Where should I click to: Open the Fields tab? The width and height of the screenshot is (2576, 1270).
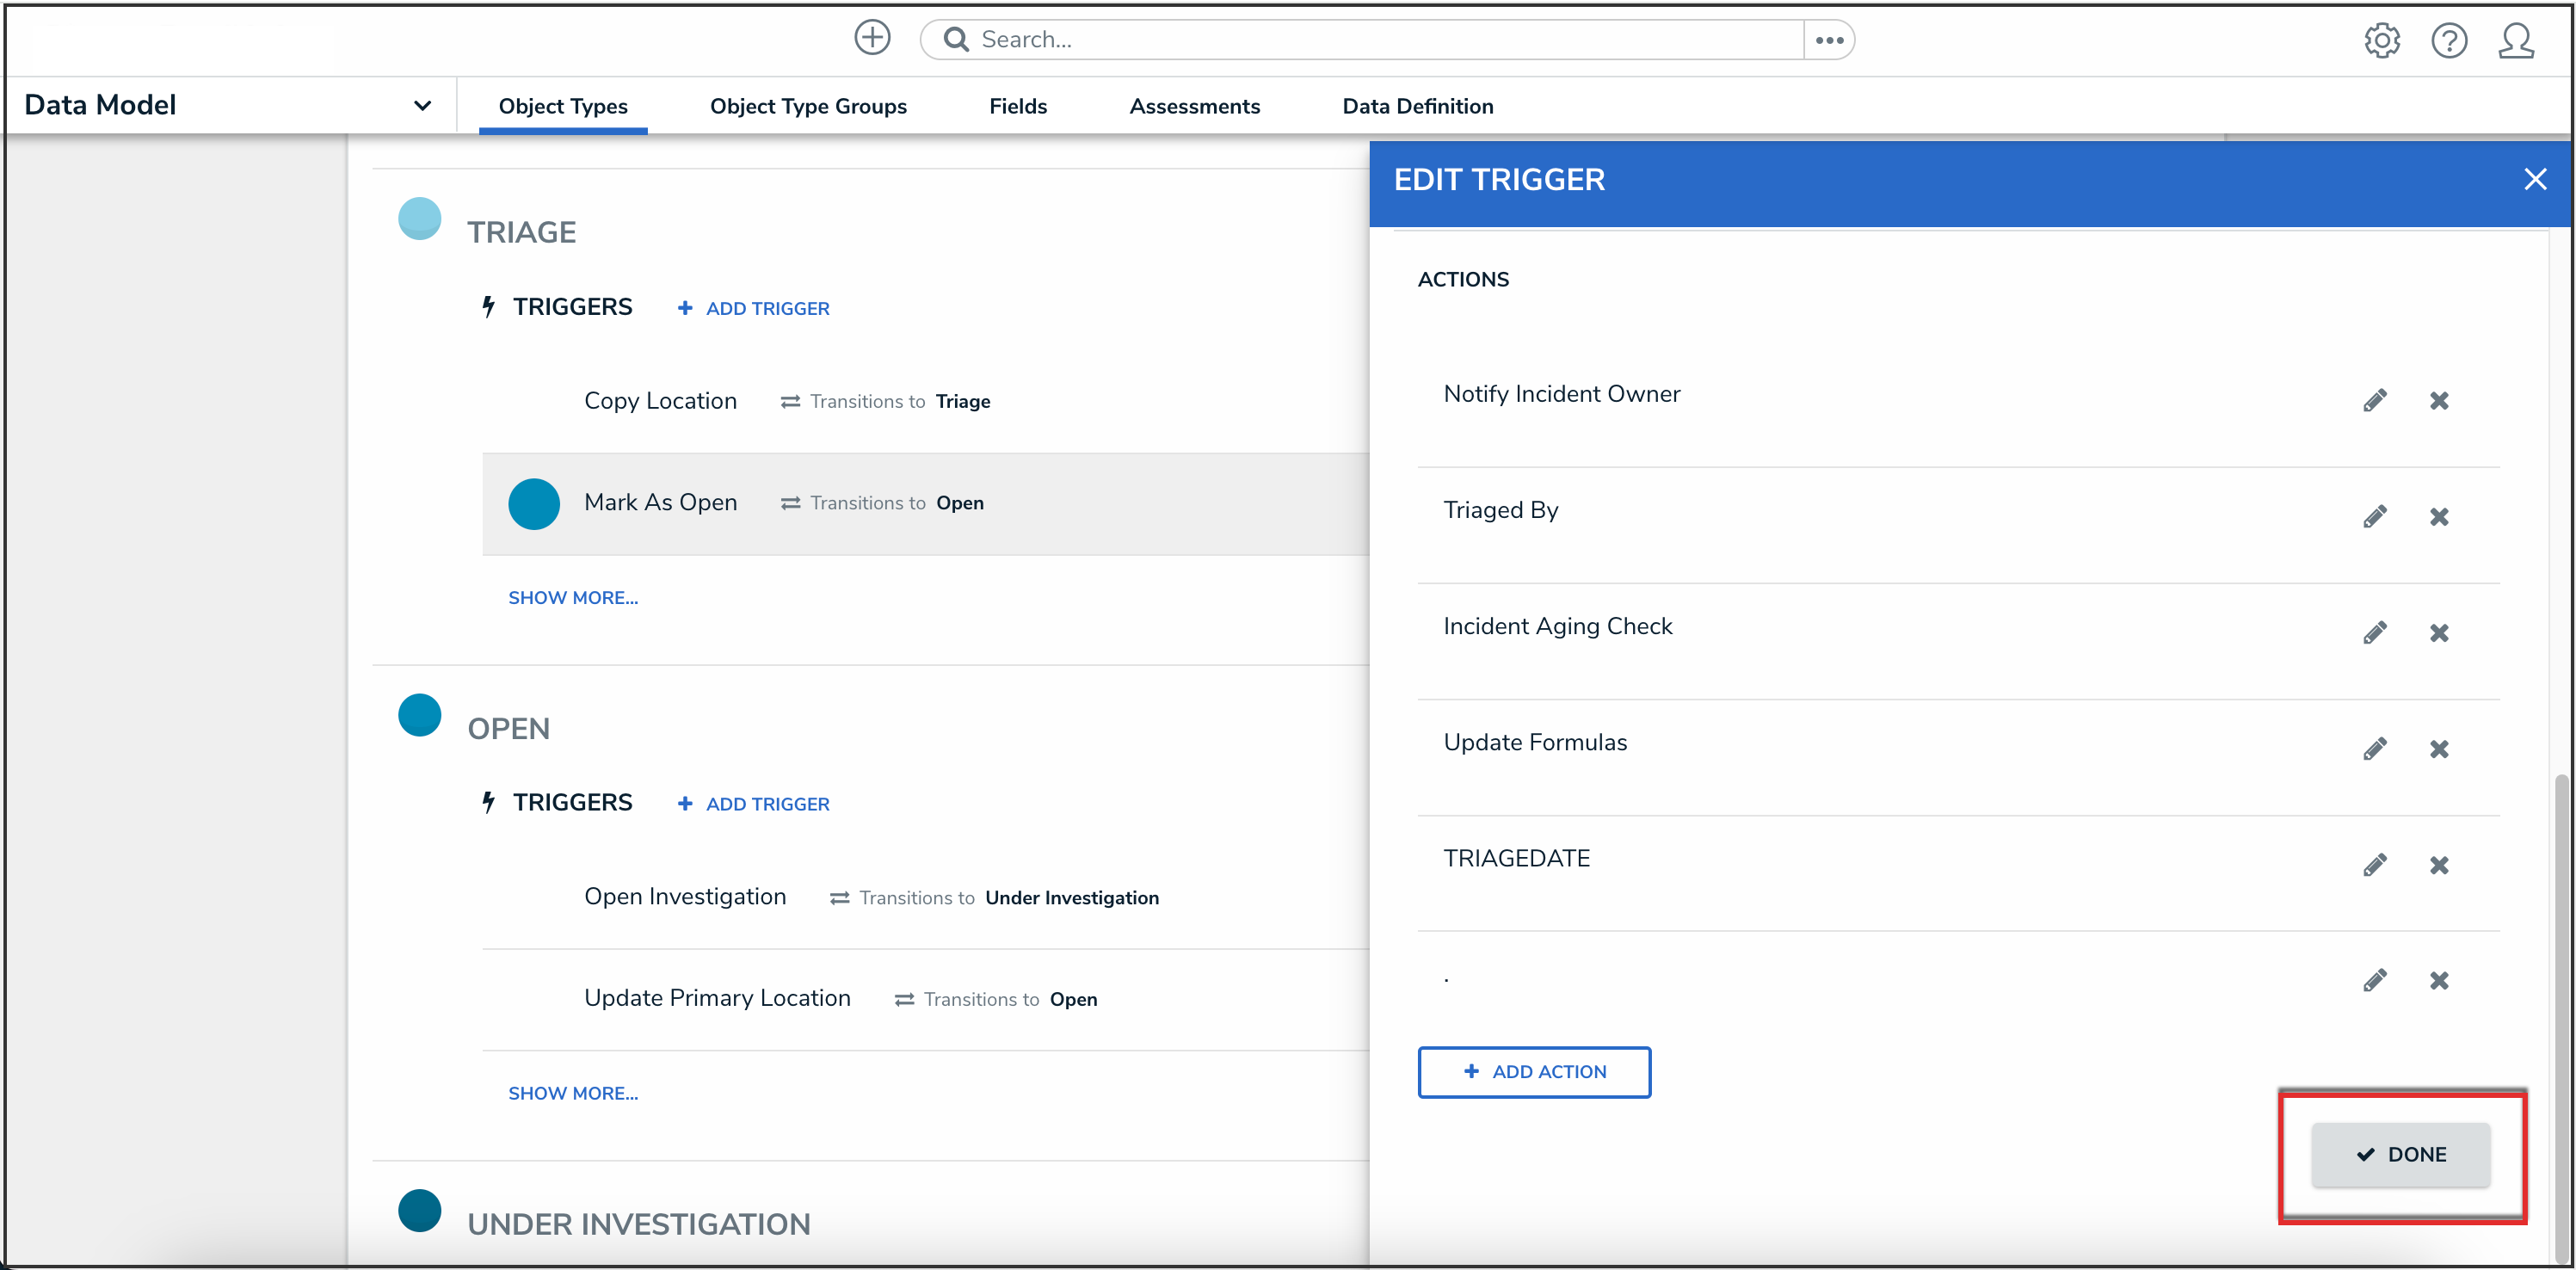click(x=1017, y=107)
